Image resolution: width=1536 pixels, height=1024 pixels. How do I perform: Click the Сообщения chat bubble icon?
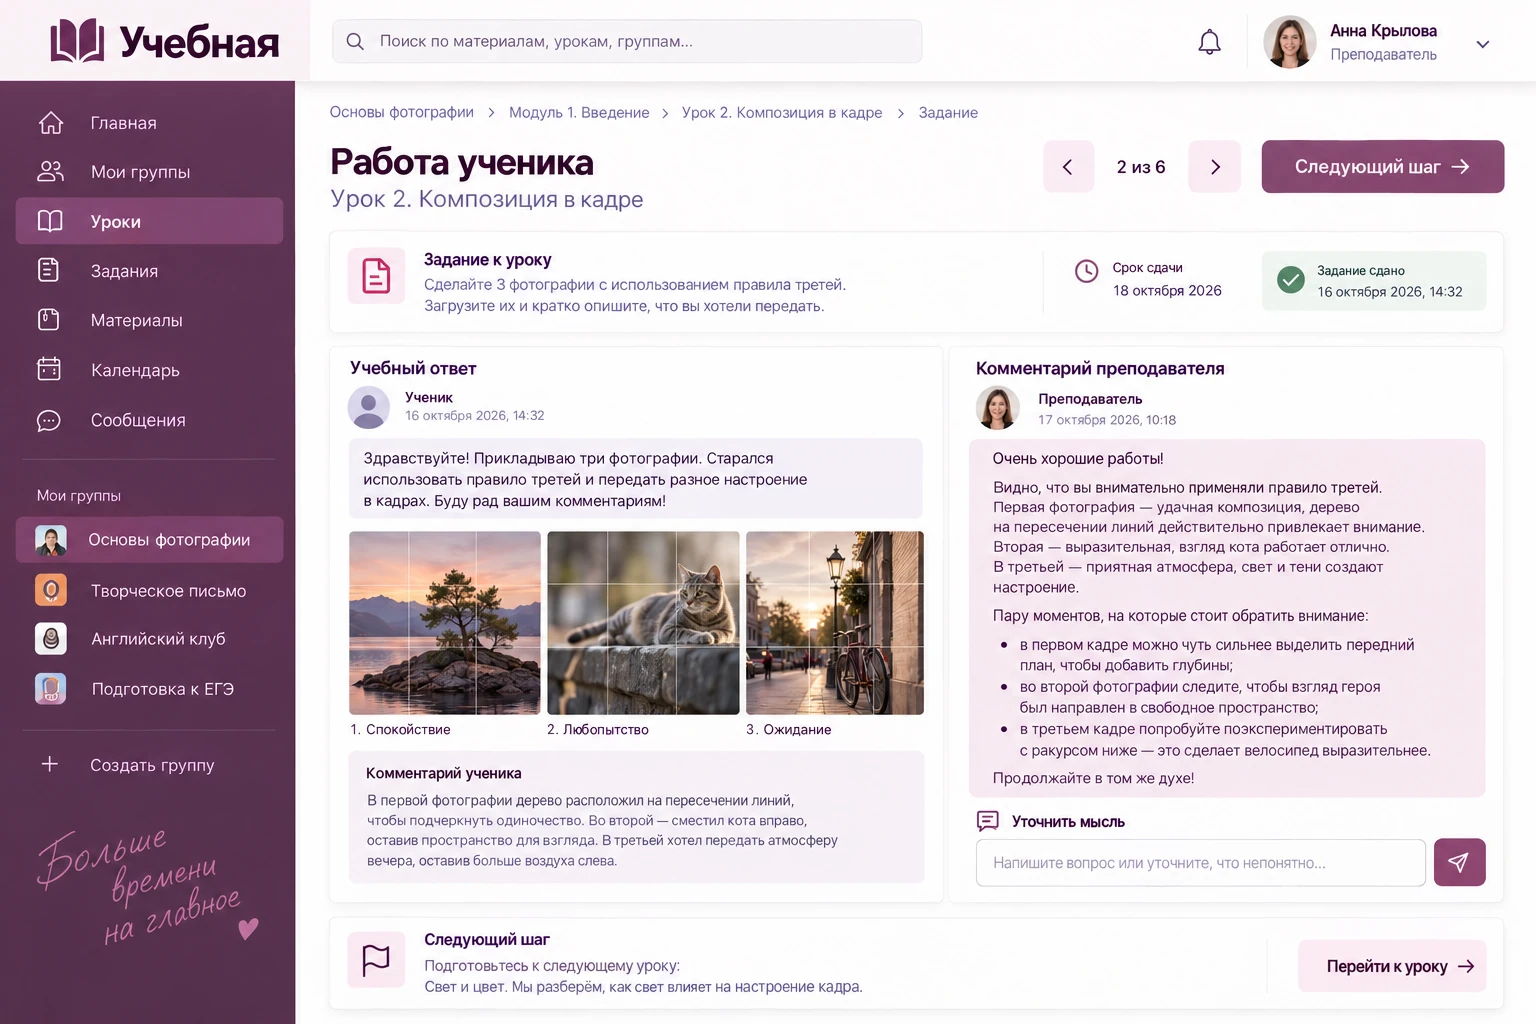pos(49,420)
